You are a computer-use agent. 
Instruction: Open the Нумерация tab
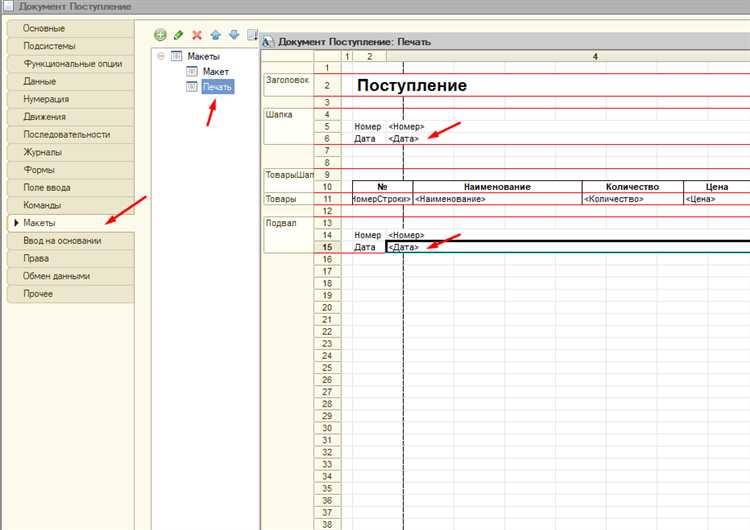[x=71, y=99]
